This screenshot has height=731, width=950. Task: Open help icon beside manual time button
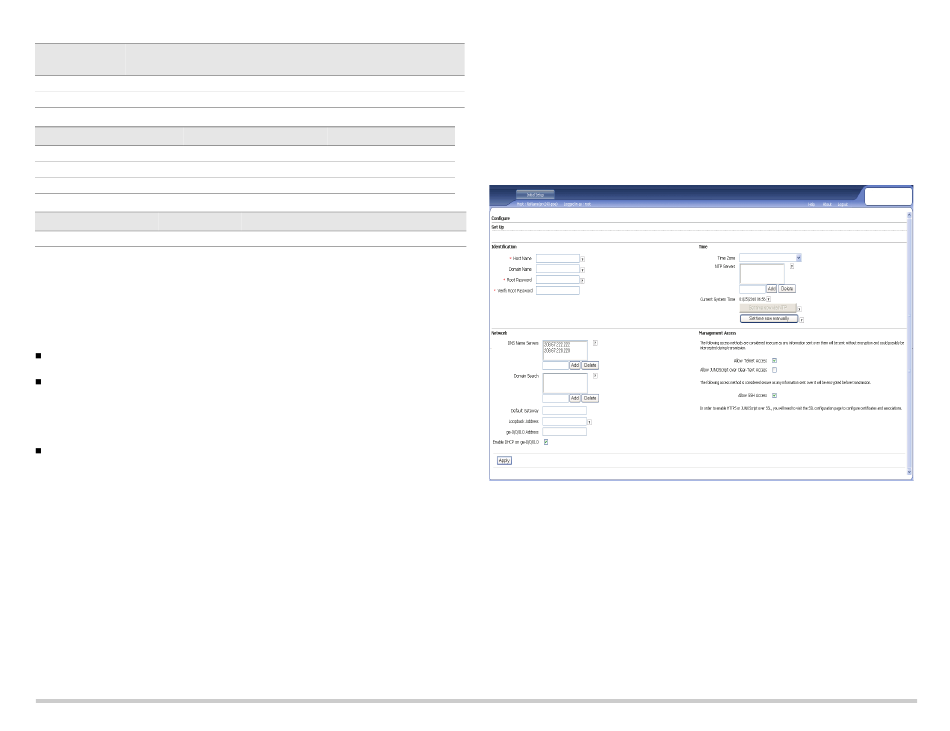(802, 320)
